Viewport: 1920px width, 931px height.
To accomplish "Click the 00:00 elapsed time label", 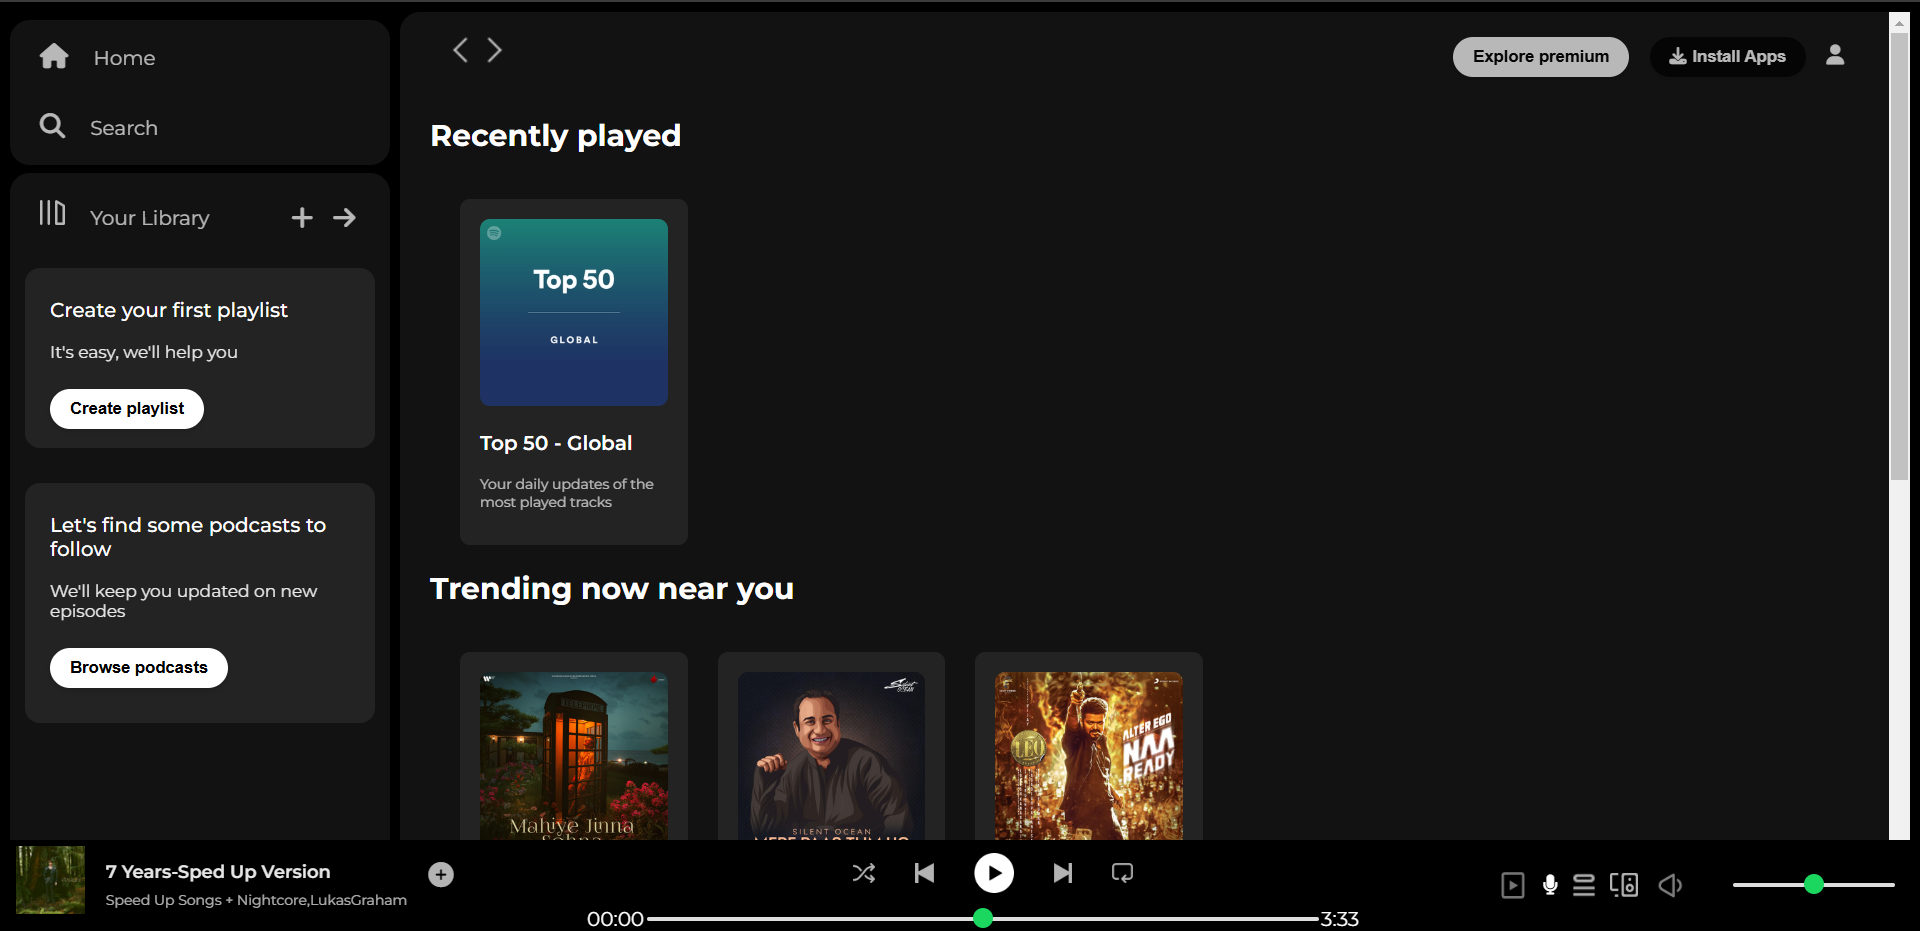I will click(615, 919).
